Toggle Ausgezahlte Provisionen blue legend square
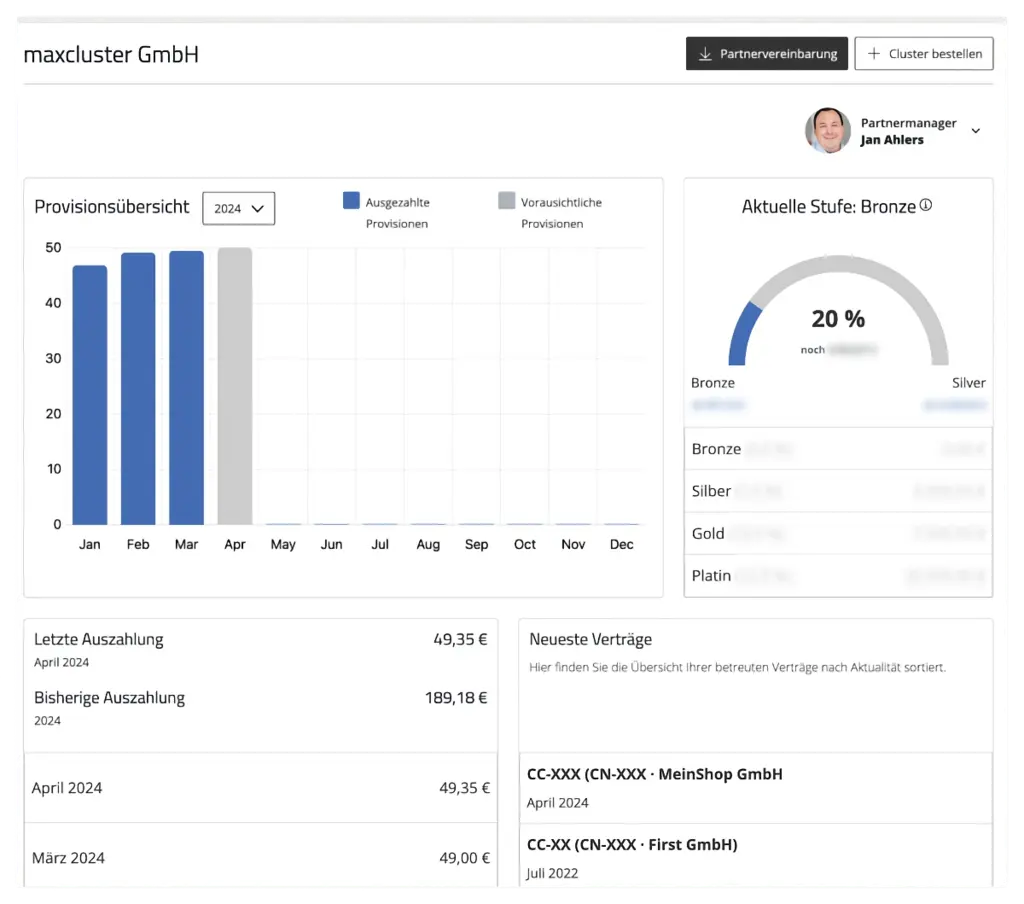 pos(351,201)
